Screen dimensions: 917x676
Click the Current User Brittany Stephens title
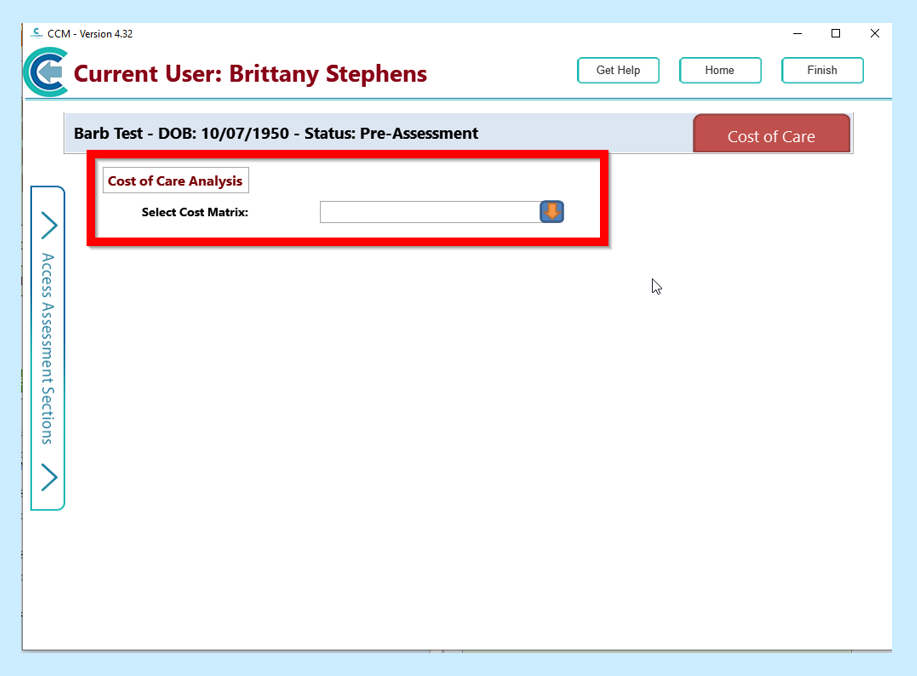click(x=250, y=74)
